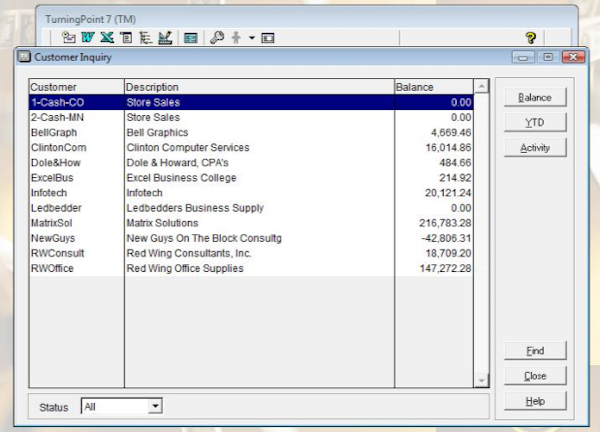Screen dimensions: 600x432
Task: Click the 147,272.28 balance value
Action: (x=445, y=268)
